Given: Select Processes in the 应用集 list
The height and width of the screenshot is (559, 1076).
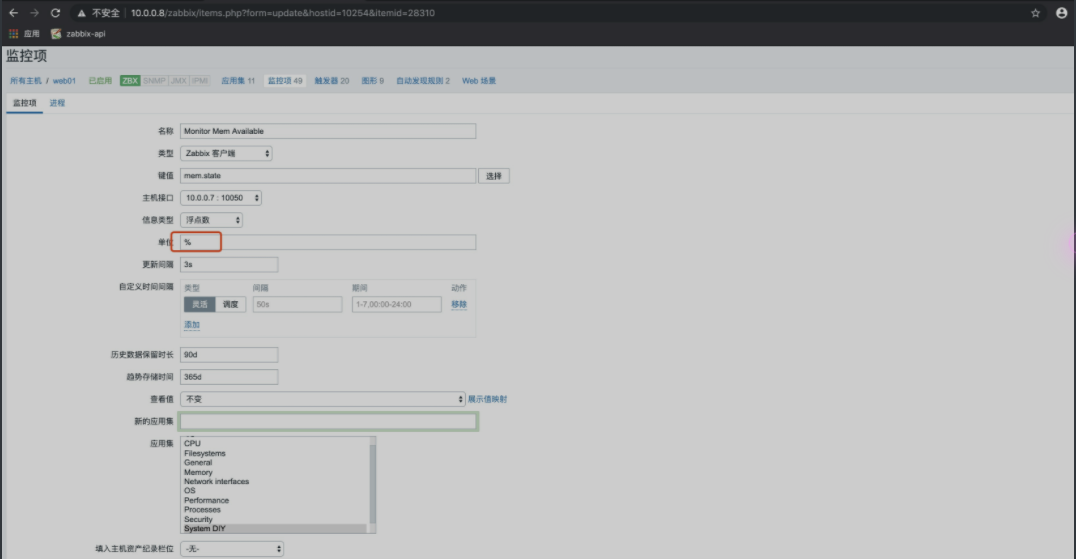Looking at the screenshot, I should click(202, 510).
